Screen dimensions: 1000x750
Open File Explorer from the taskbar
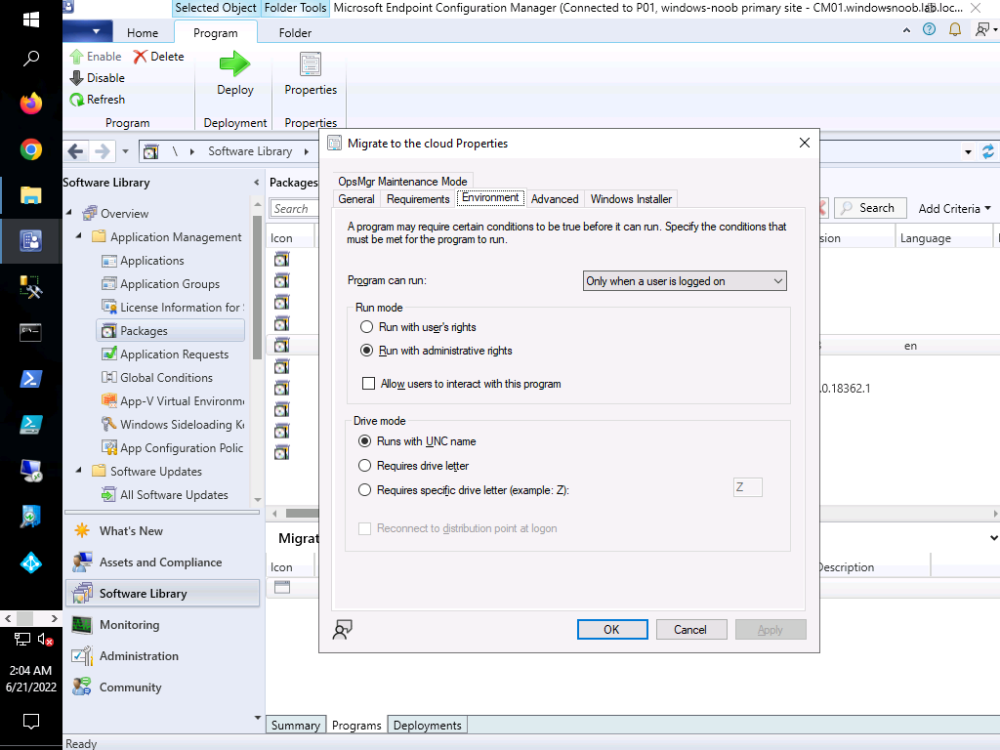tap(31, 195)
